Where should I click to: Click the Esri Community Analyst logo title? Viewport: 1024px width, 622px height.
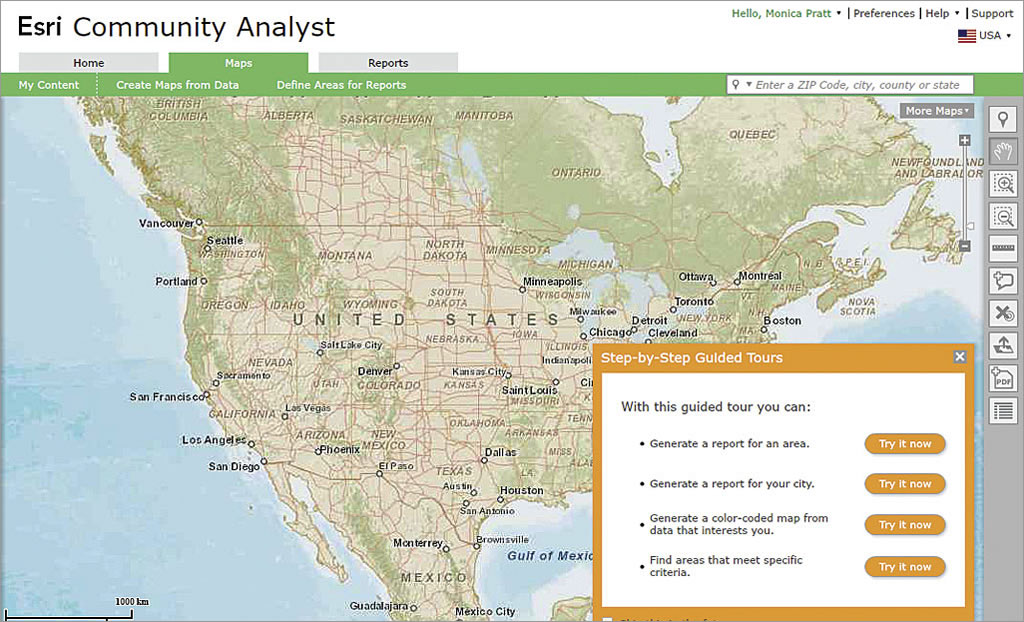click(x=176, y=27)
